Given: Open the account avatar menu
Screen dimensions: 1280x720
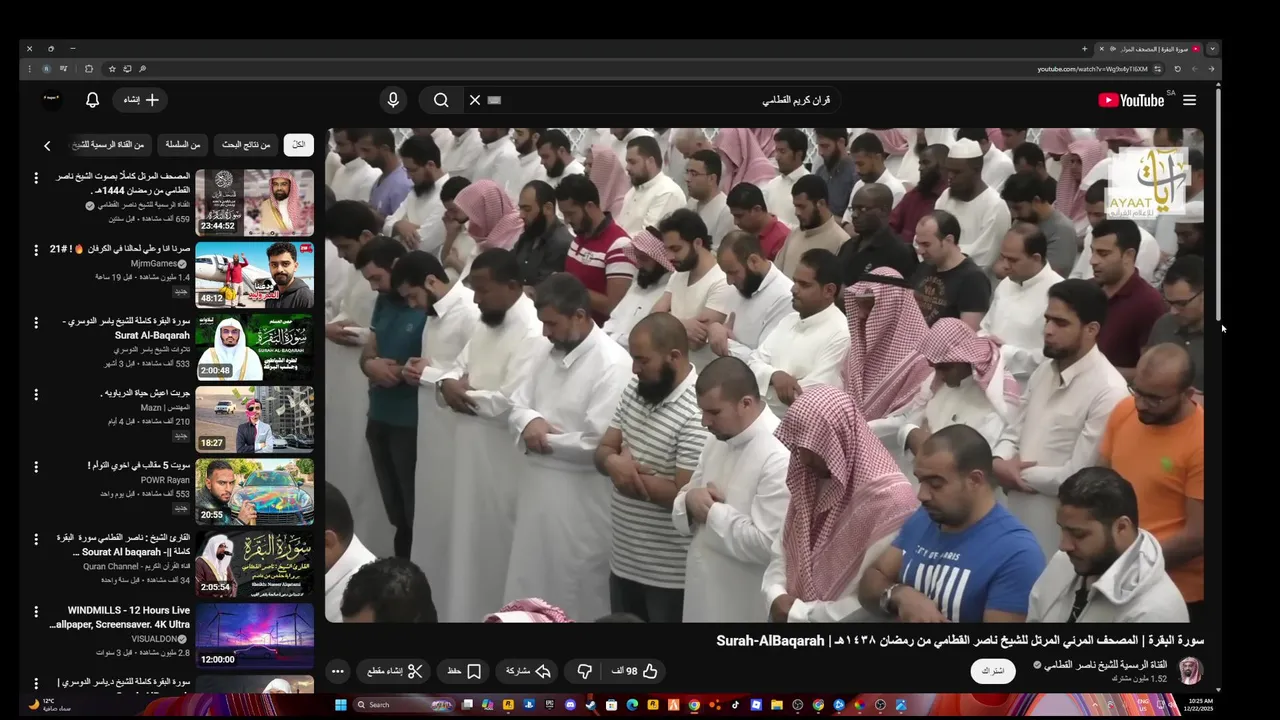Looking at the screenshot, I should coord(52,98).
